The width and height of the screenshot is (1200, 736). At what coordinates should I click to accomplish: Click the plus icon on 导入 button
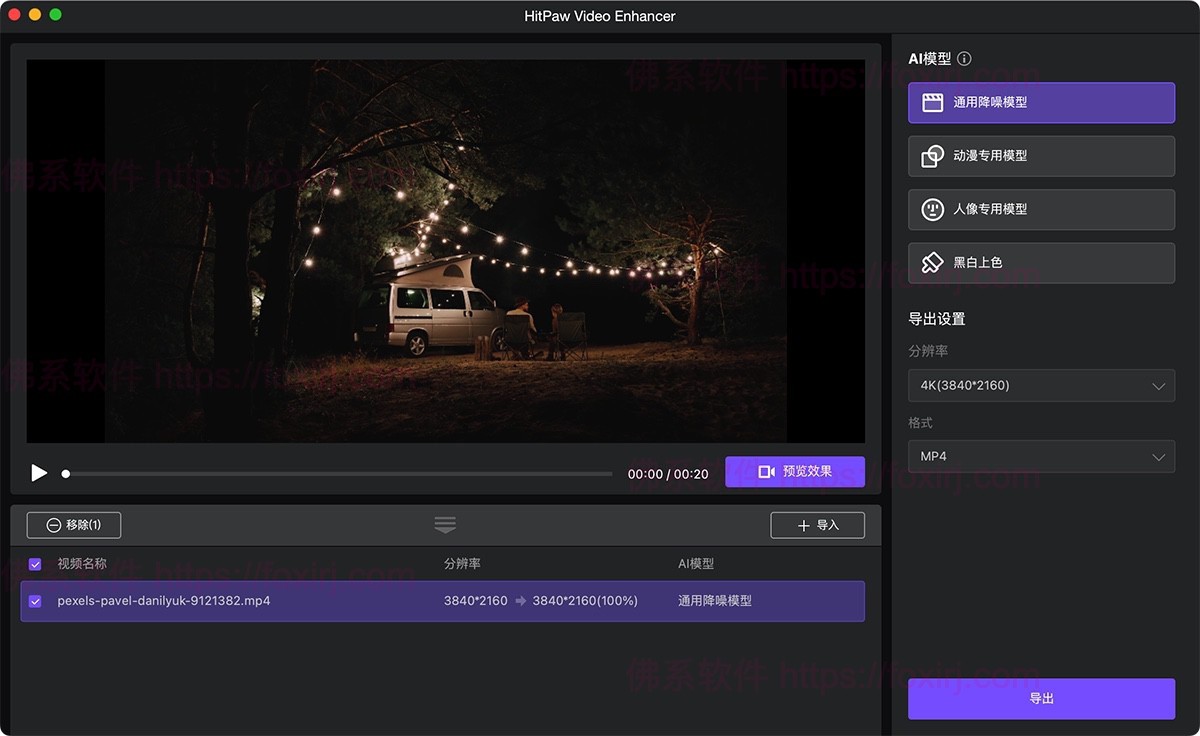point(805,524)
